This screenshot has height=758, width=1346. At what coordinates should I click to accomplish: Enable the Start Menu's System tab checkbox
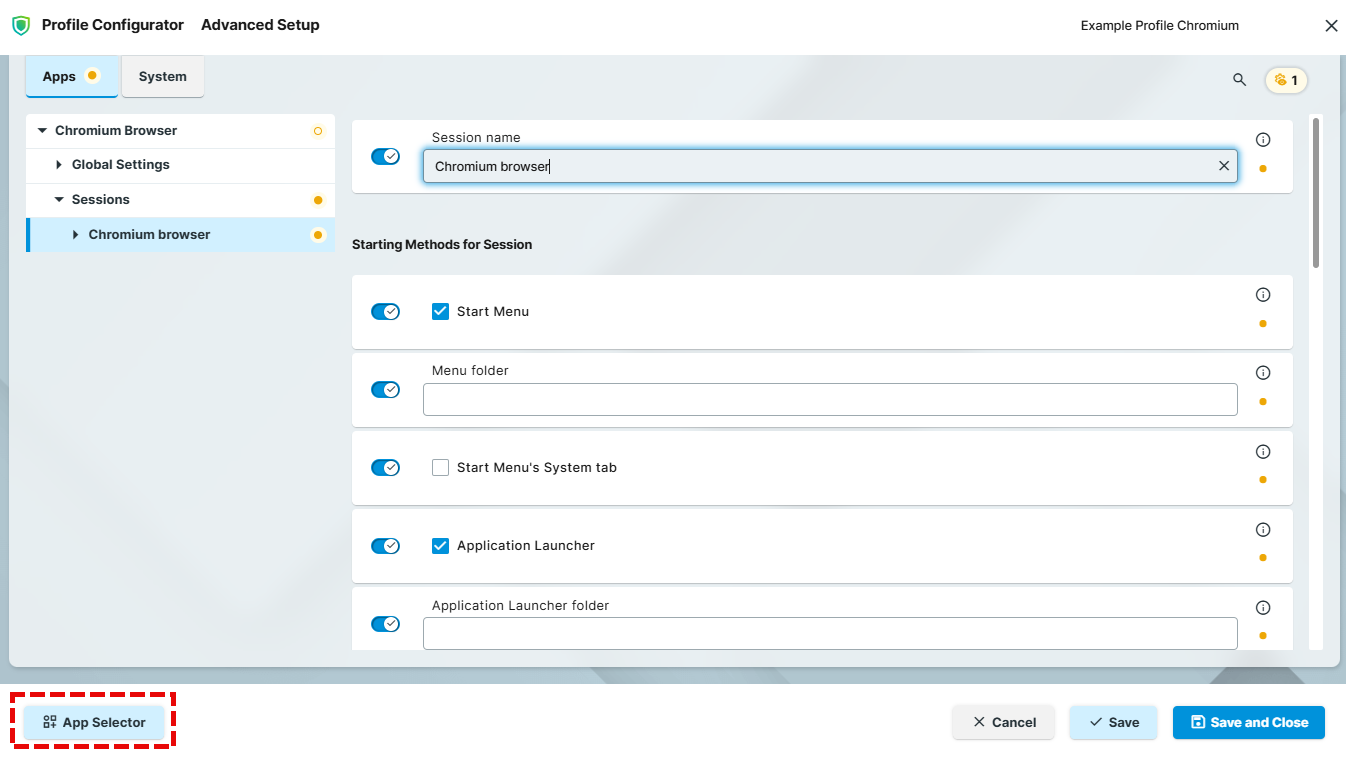tap(440, 467)
